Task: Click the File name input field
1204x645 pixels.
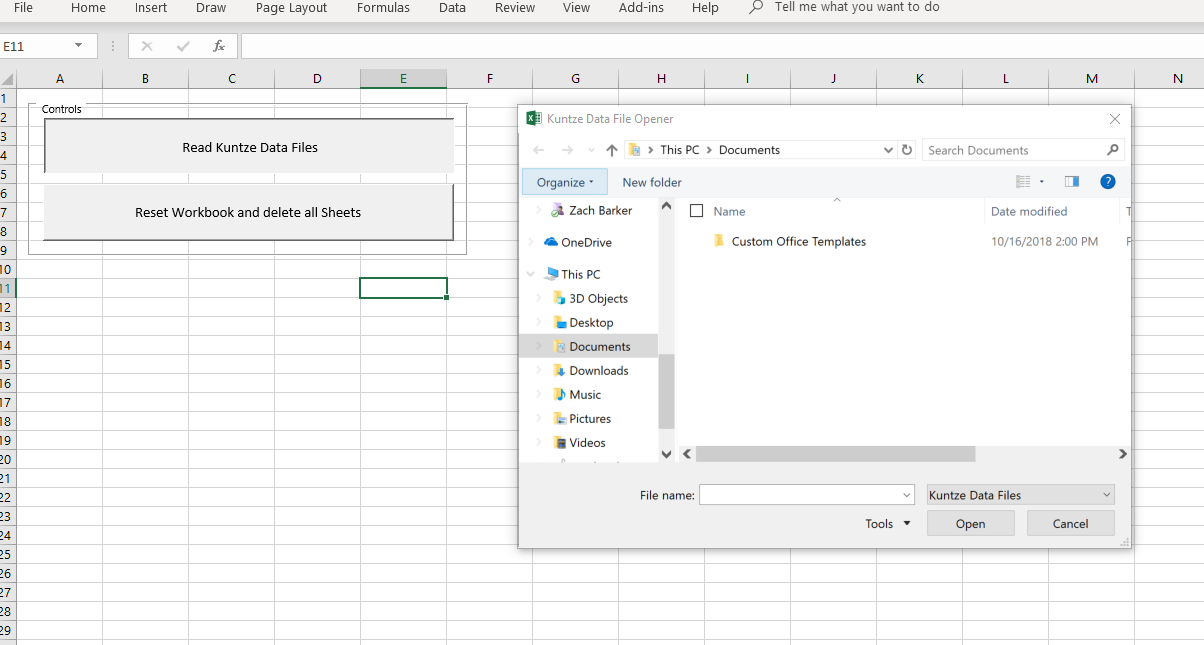Action: click(800, 495)
